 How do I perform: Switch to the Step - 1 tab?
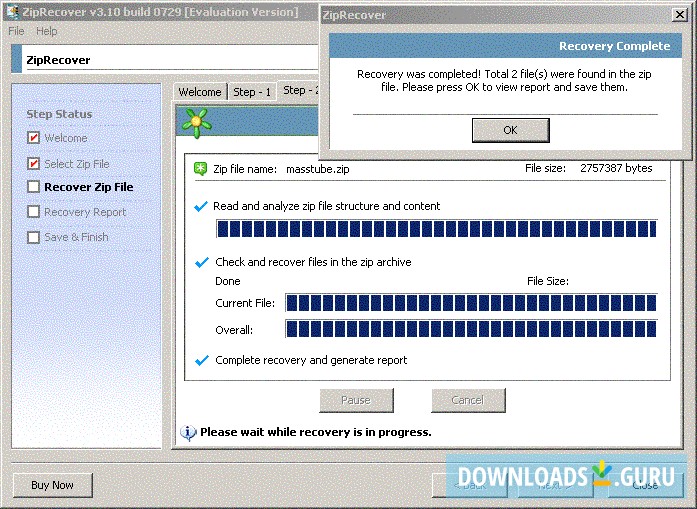252,92
